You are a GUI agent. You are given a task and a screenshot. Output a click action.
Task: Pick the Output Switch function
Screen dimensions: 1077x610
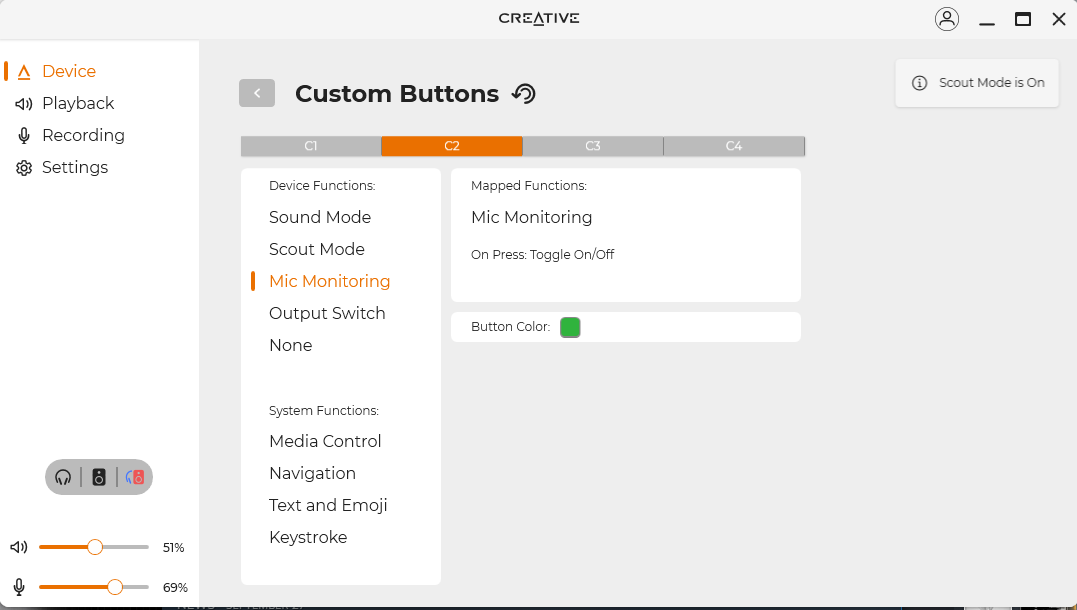[x=327, y=313]
